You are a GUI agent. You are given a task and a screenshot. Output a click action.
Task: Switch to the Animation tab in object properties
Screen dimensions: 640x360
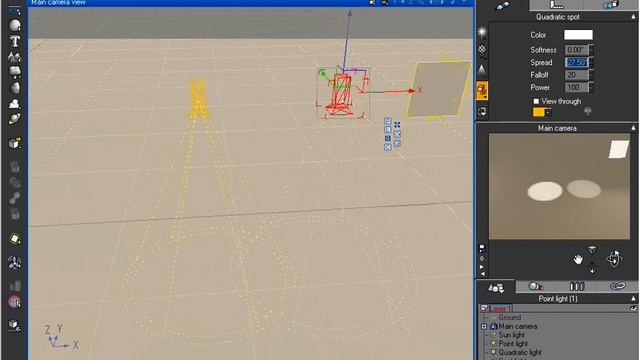tap(611, 5)
